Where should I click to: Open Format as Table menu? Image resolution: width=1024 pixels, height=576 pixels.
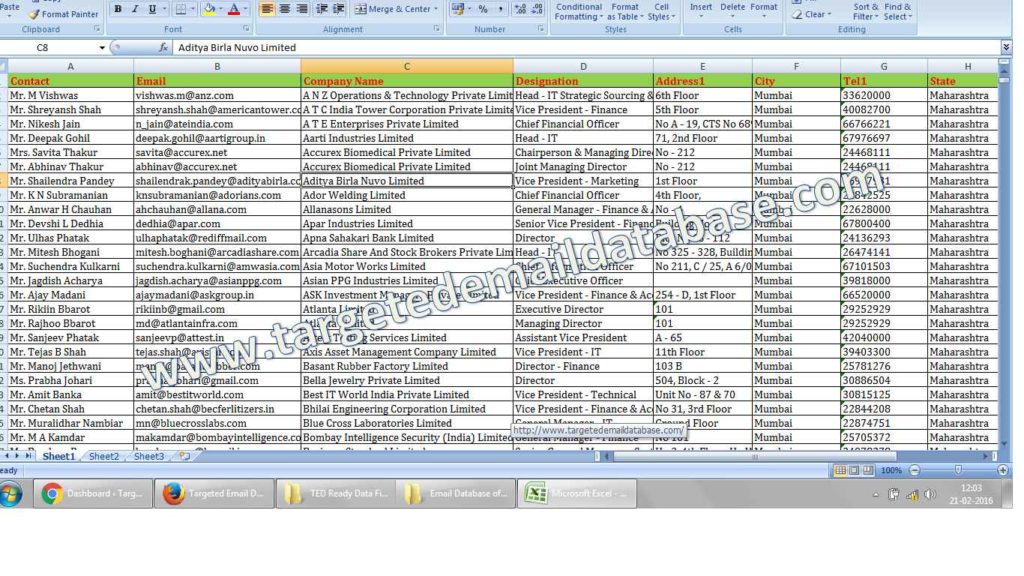click(x=625, y=11)
